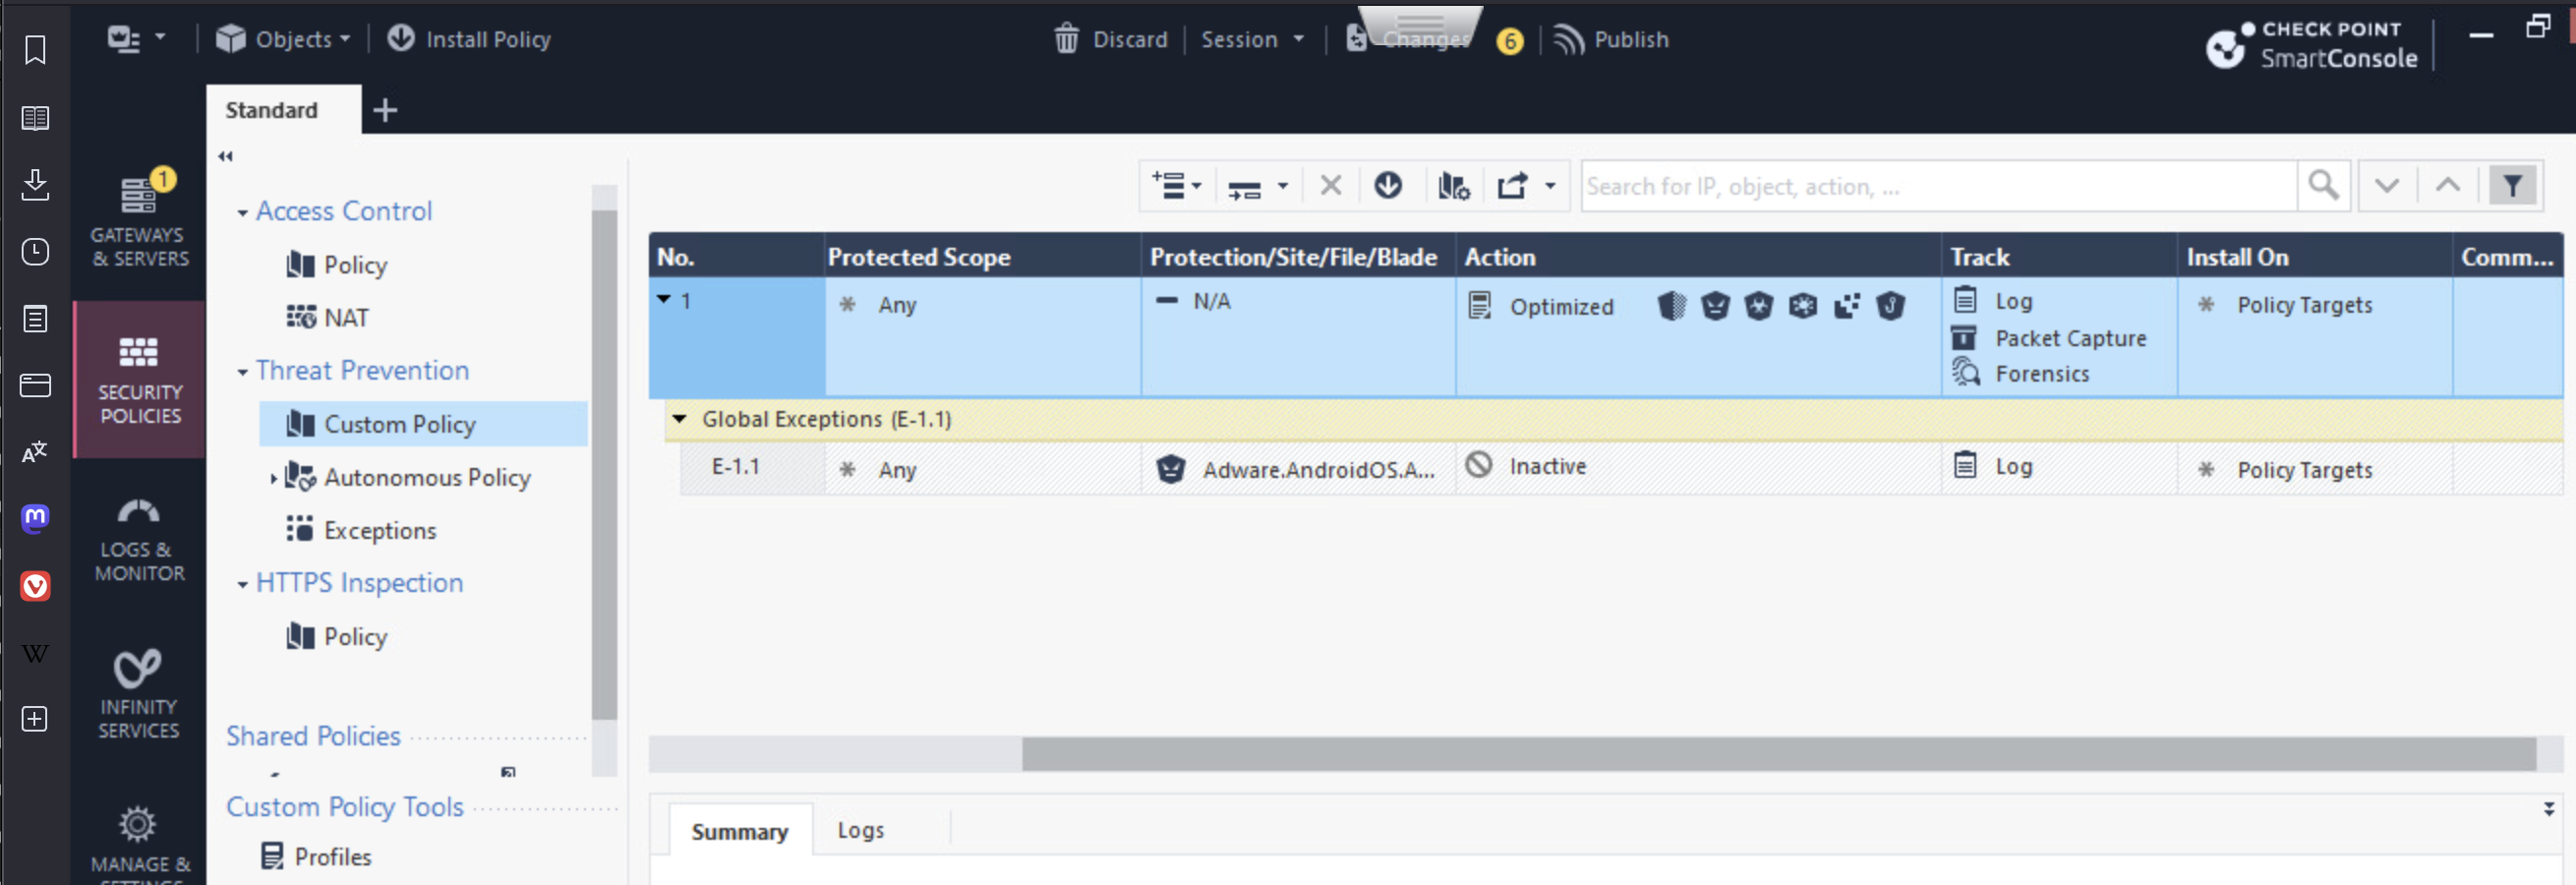Activate the Inactive toggle on exception E-1.1
Viewport: 2576px width, 885px height.
tap(1481, 465)
